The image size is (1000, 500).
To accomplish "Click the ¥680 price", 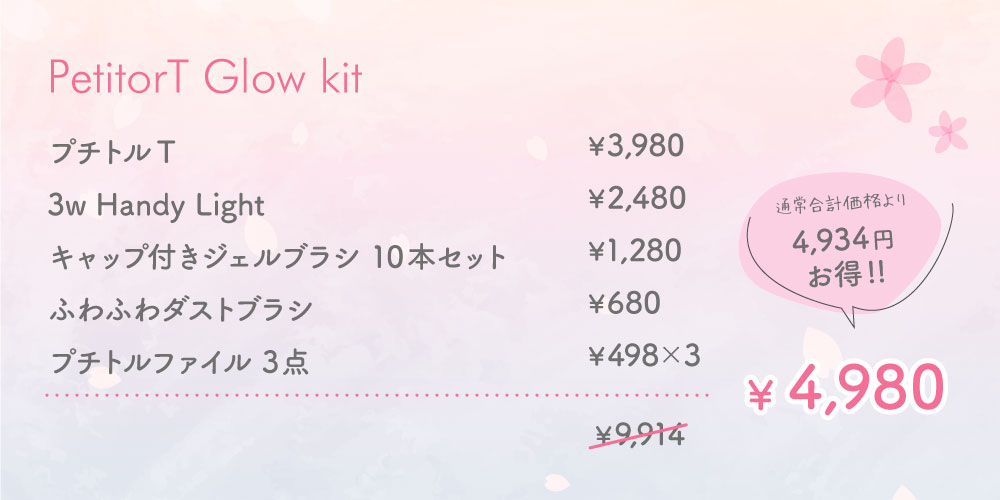I will [626, 302].
